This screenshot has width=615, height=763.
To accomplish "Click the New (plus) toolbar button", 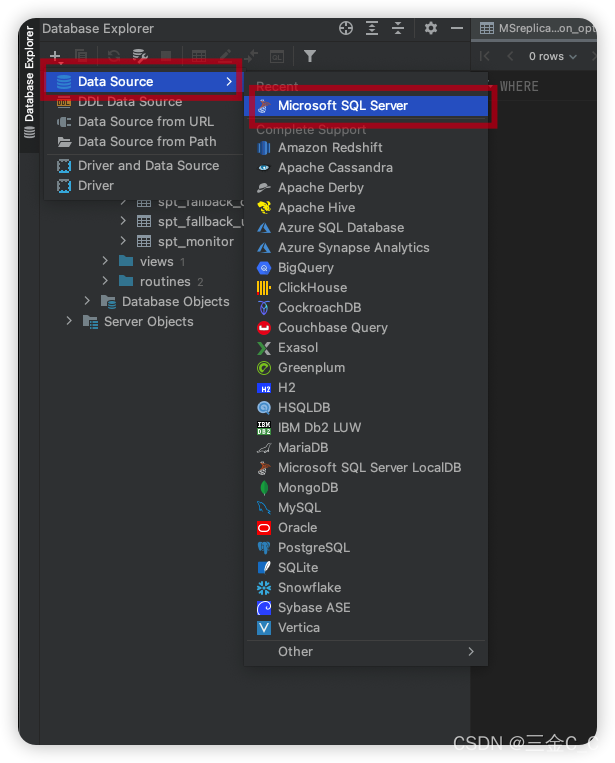I will [55, 56].
